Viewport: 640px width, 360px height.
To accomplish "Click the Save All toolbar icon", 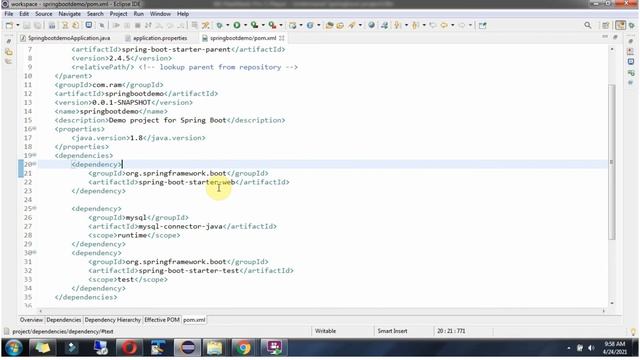I will pos(37,25).
